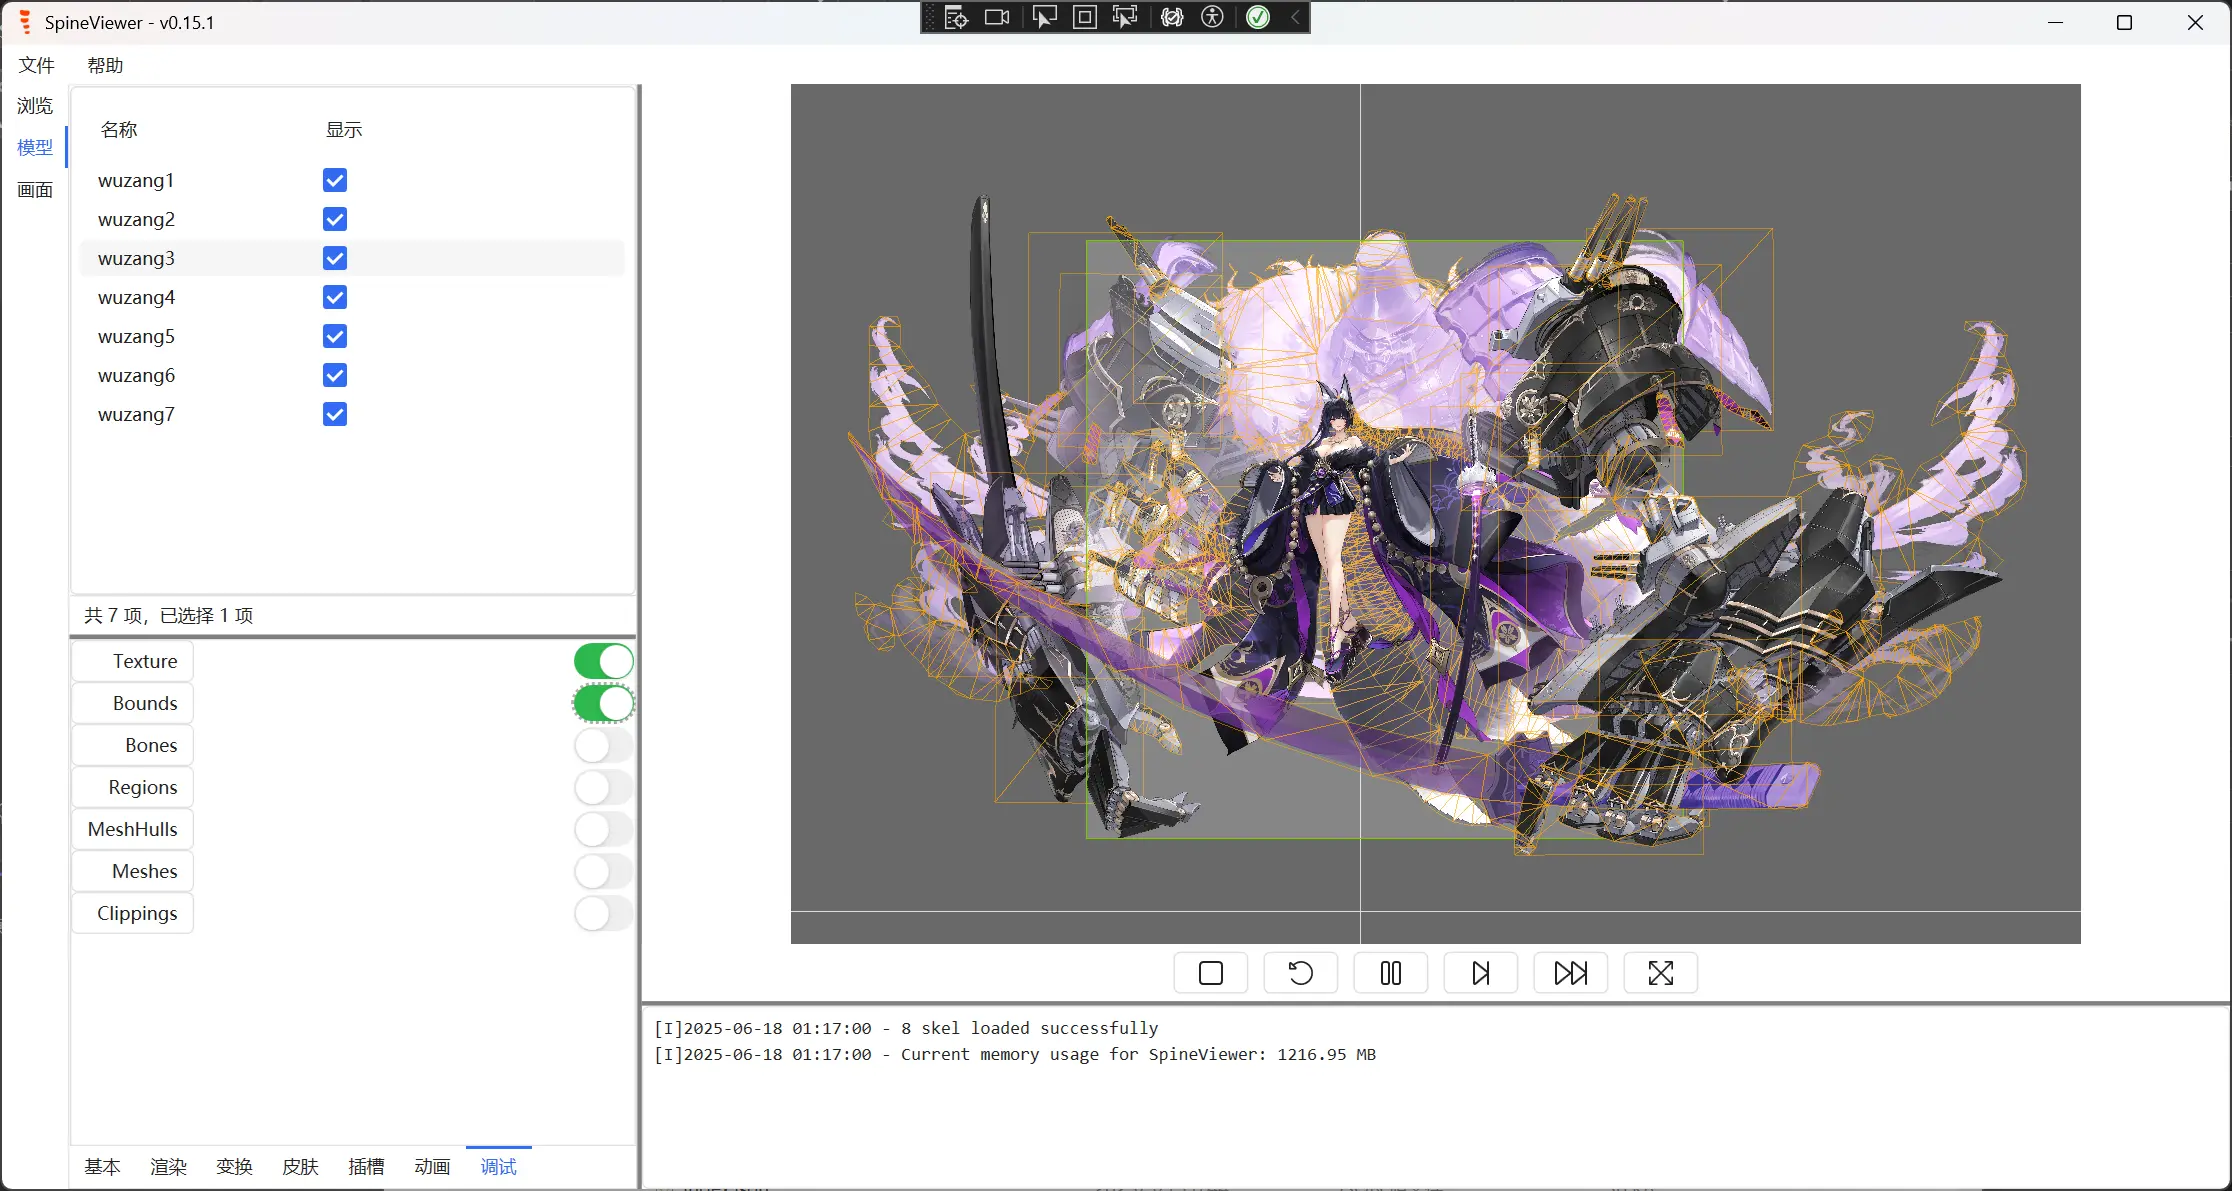Click the select-element cursor icon in debug toolbar
Image resolution: width=2232 pixels, height=1191 pixels.
pos(1044,17)
